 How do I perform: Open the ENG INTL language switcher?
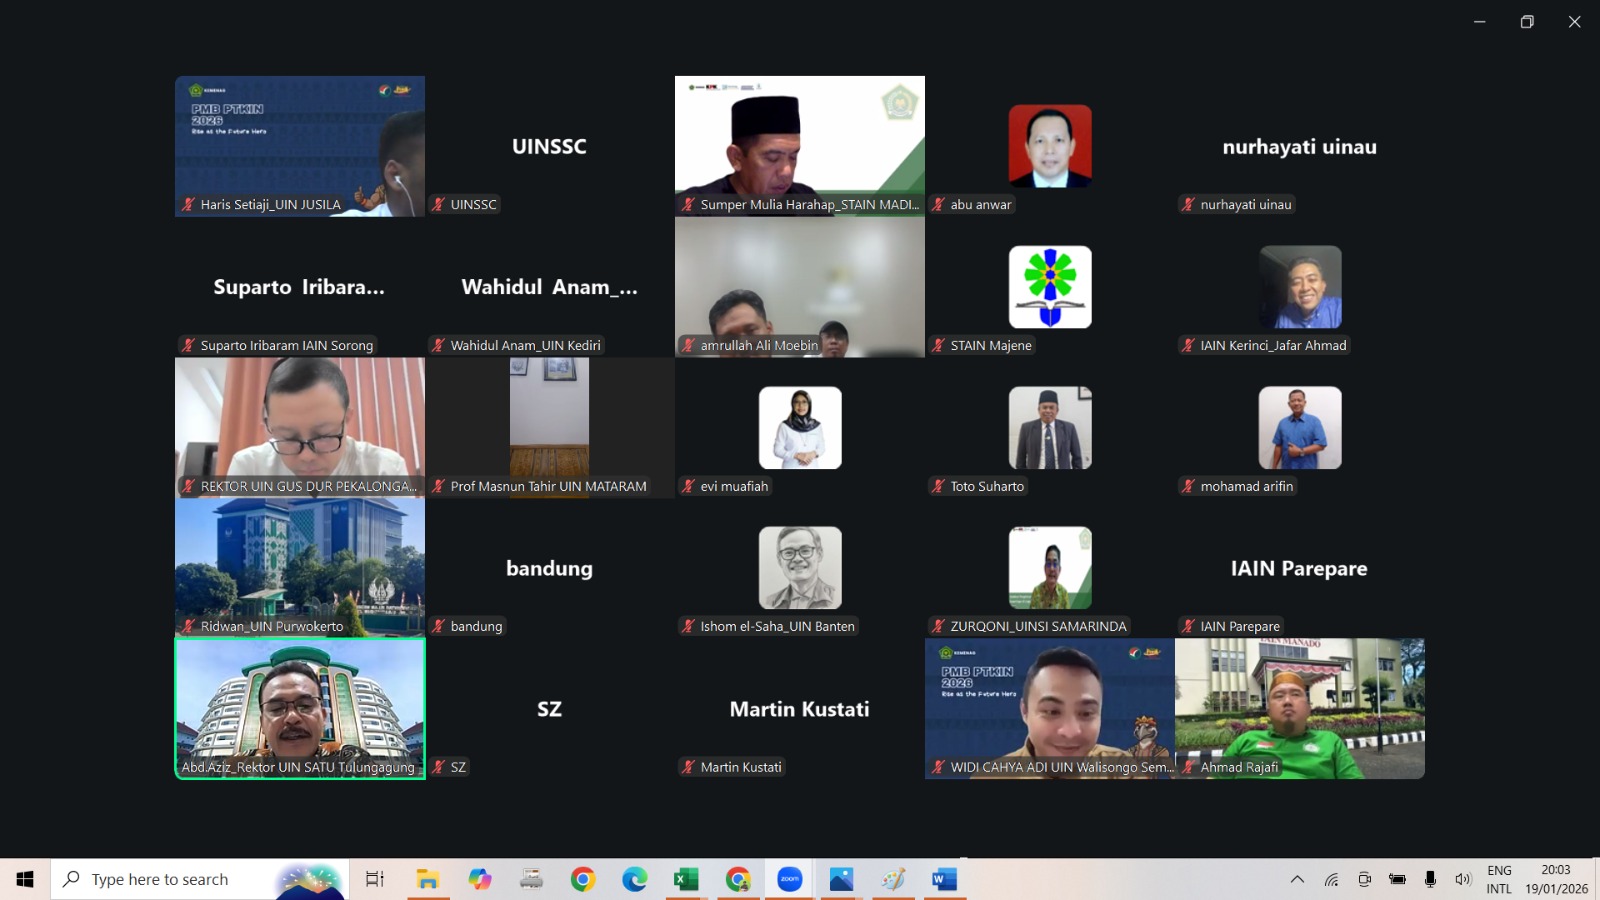1499,879
